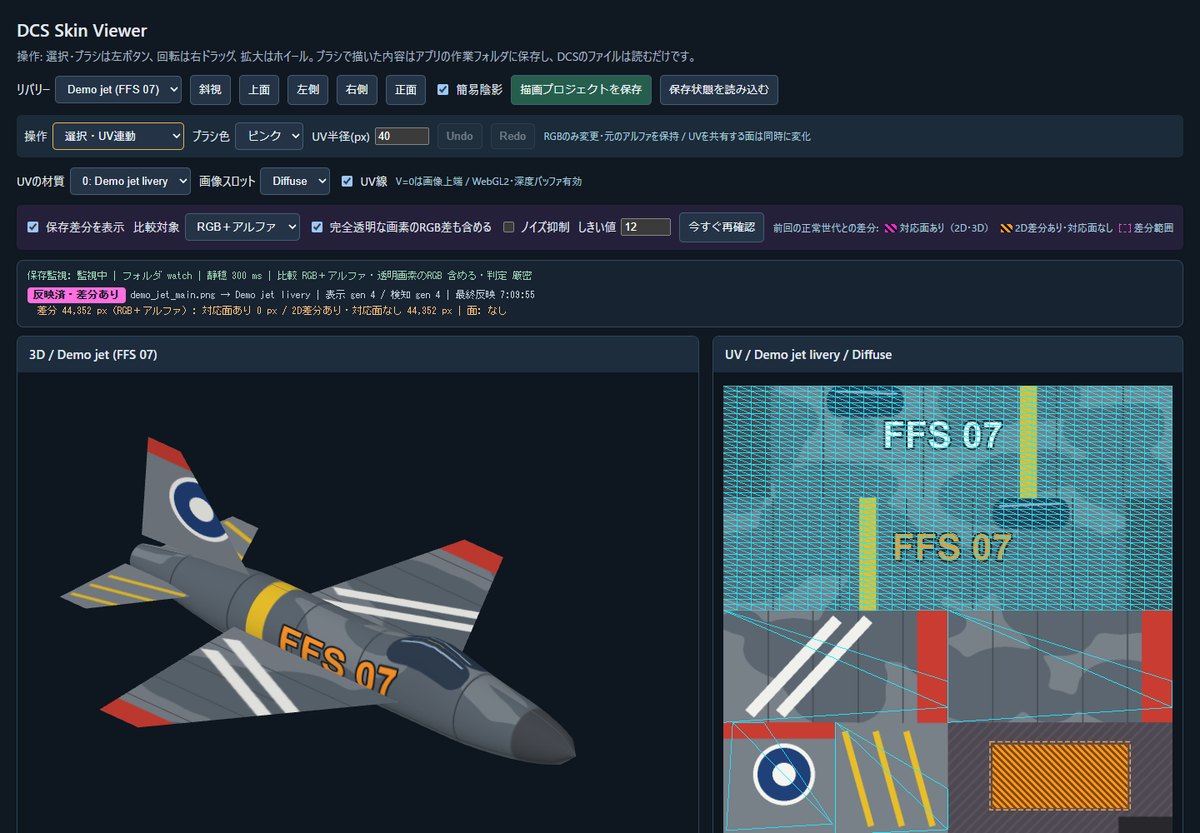1200x833 pixels.
Task: Open the 操作 mode dropdown 選択・UV連動
Action: point(118,136)
